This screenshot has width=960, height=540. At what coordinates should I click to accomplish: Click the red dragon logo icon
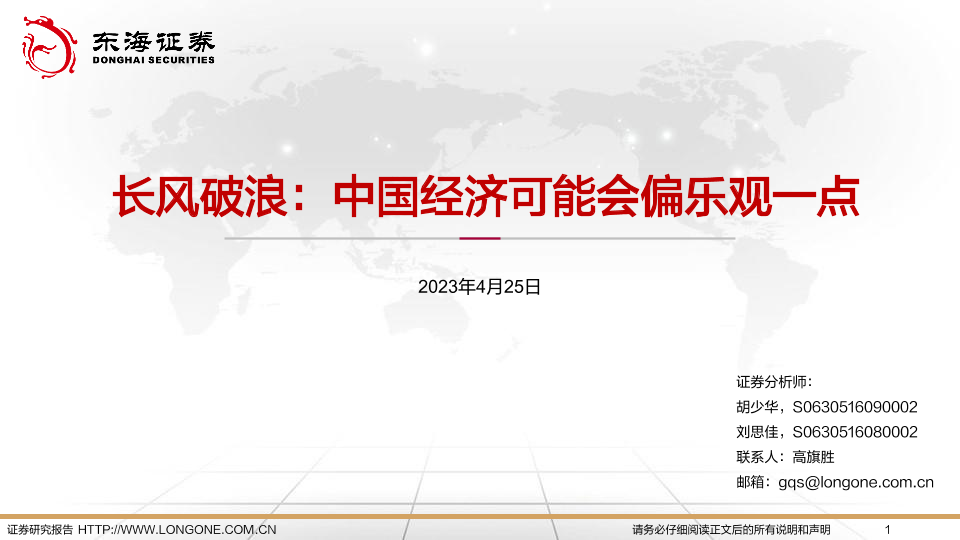(x=48, y=45)
